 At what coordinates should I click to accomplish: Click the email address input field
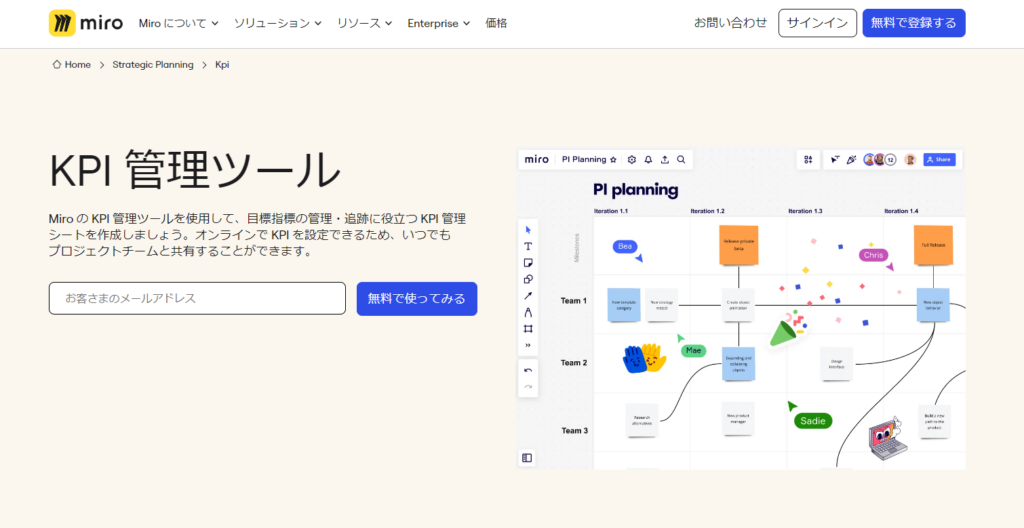[197, 298]
